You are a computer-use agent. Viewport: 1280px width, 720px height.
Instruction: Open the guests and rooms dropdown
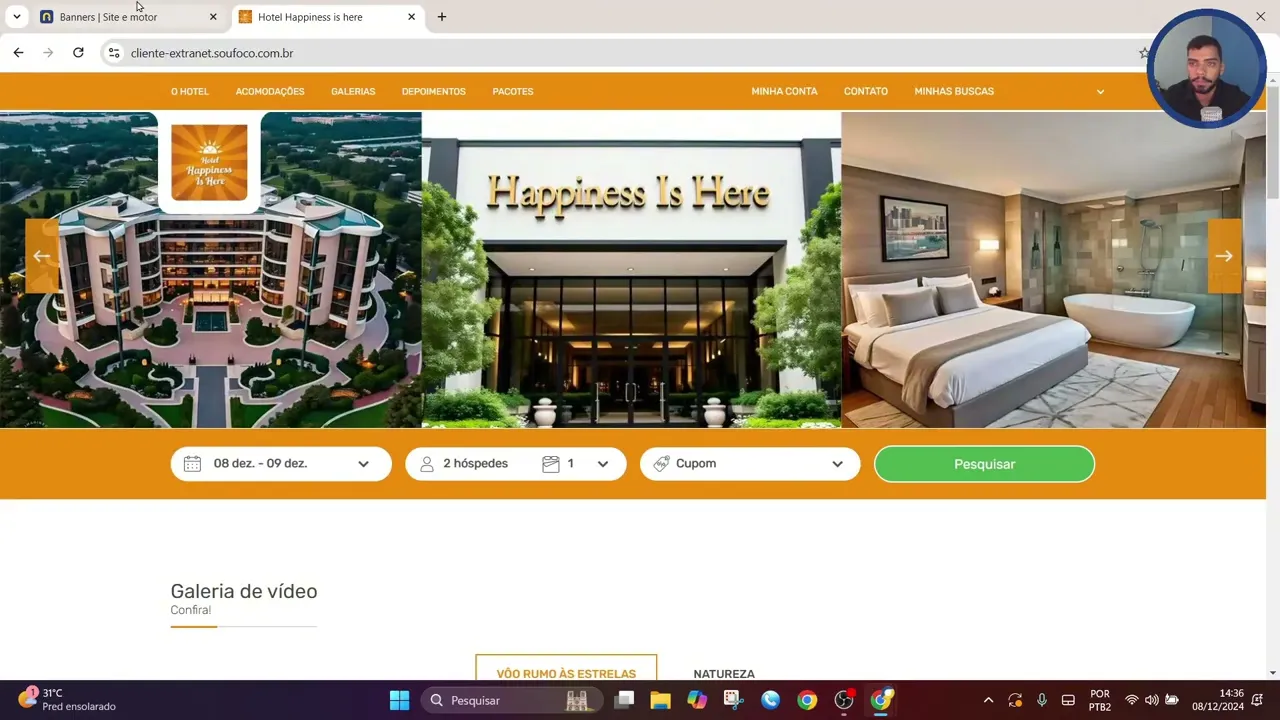(x=516, y=464)
